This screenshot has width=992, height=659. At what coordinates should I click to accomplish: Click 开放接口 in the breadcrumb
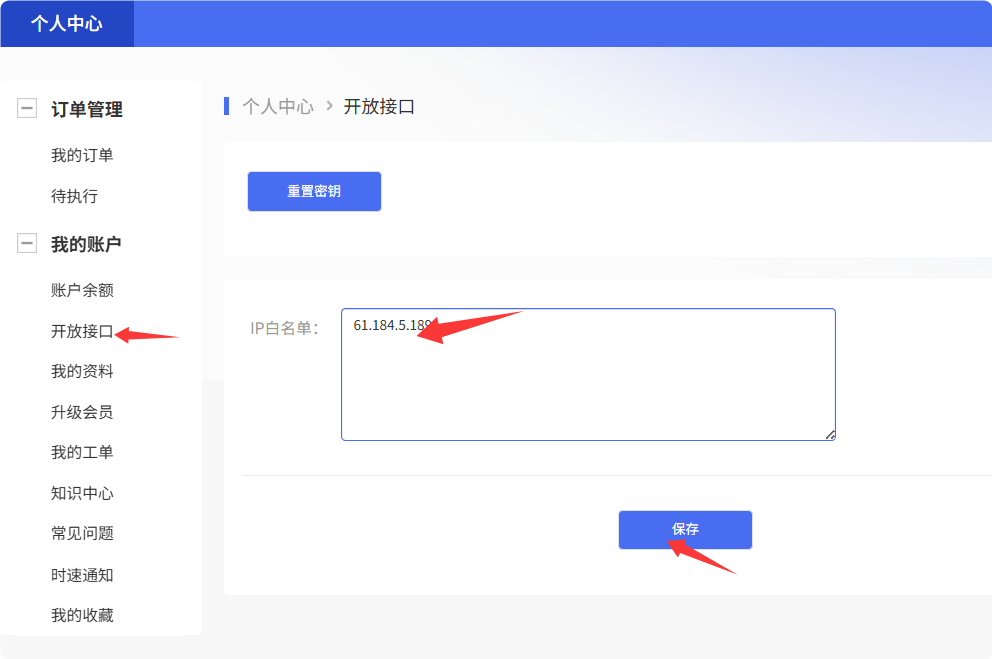[379, 106]
